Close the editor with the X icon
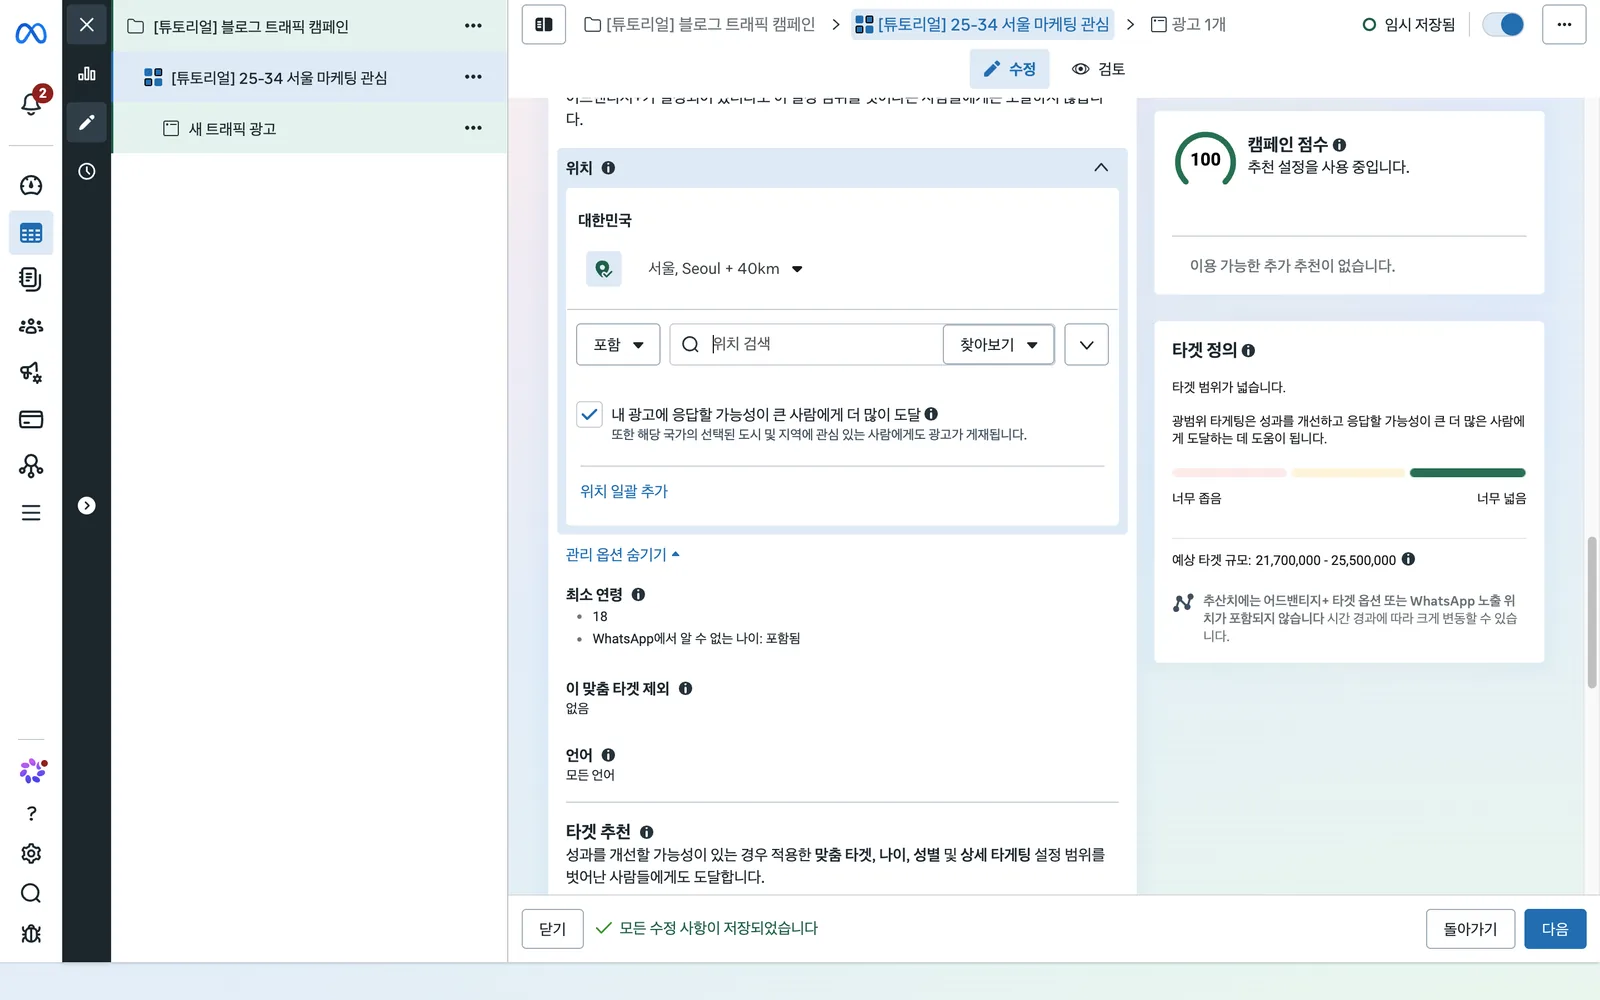Viewport: 1600px width, 1000px height. click(87, 24)
